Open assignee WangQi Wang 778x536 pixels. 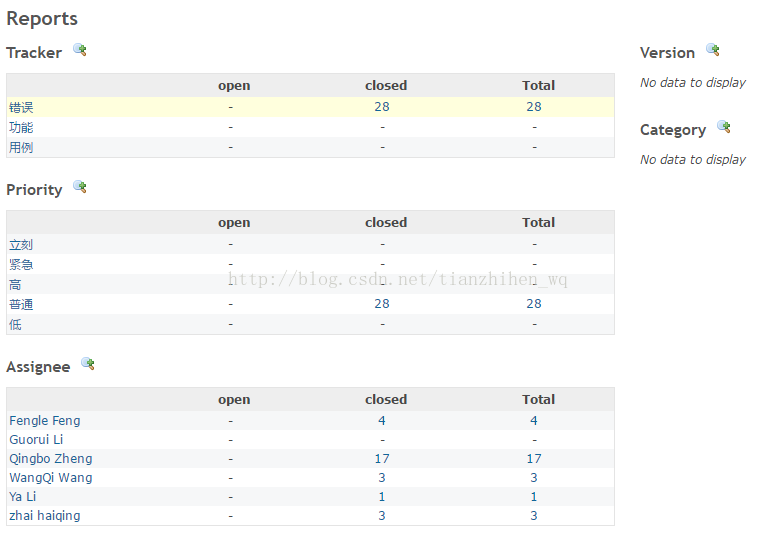51,477
